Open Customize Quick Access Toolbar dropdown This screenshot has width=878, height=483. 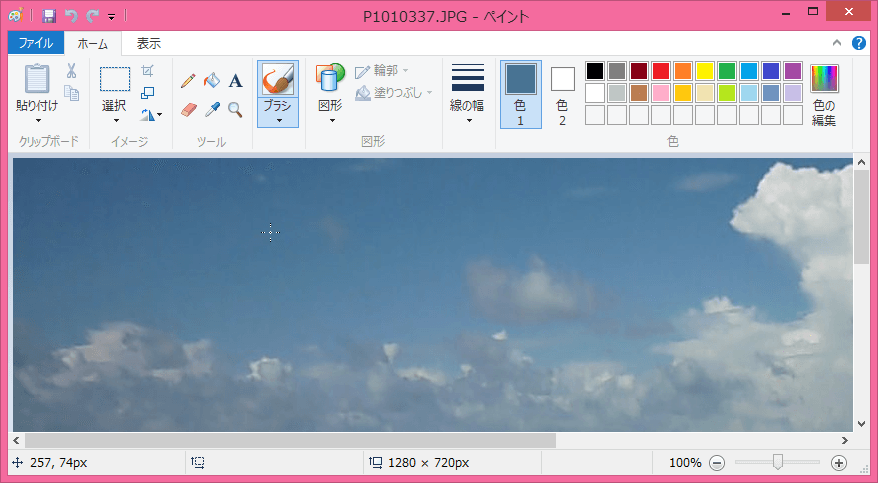point(111,17)
